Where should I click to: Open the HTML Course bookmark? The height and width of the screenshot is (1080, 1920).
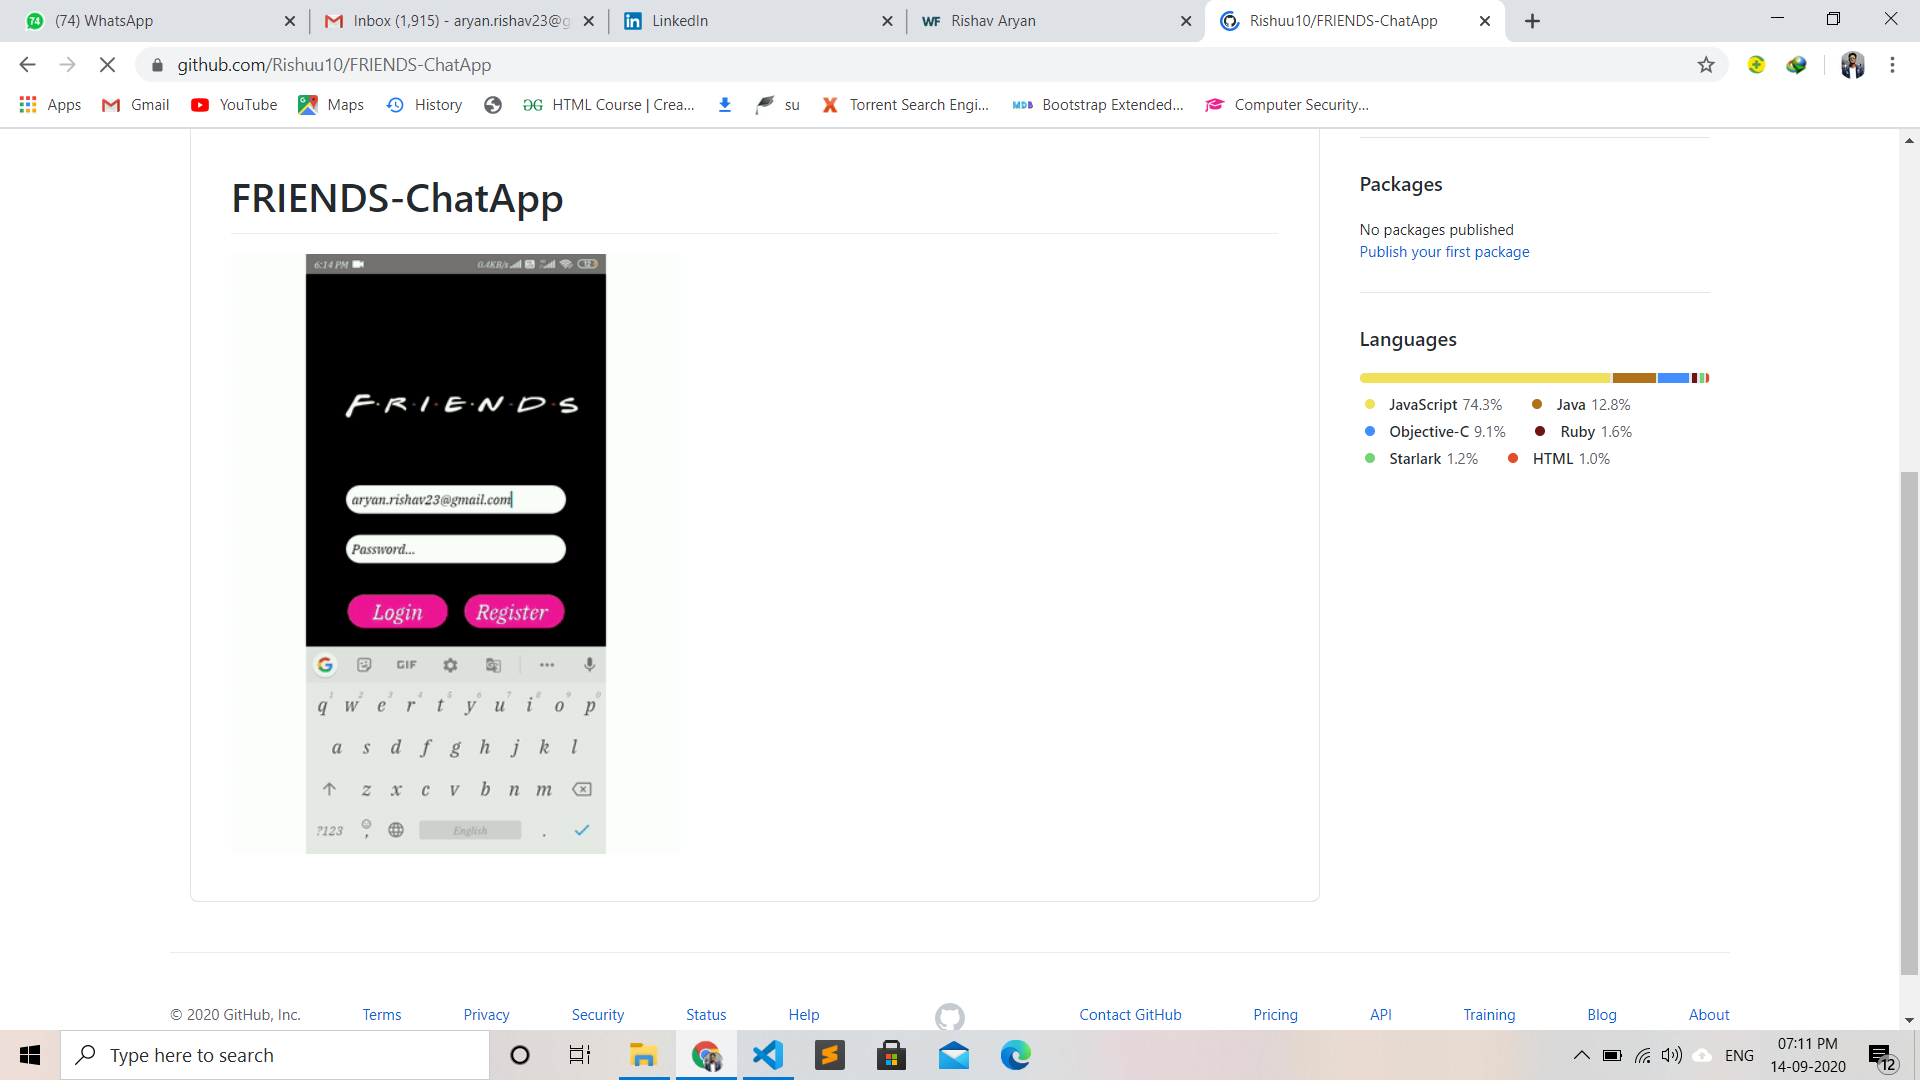point(608,105)
